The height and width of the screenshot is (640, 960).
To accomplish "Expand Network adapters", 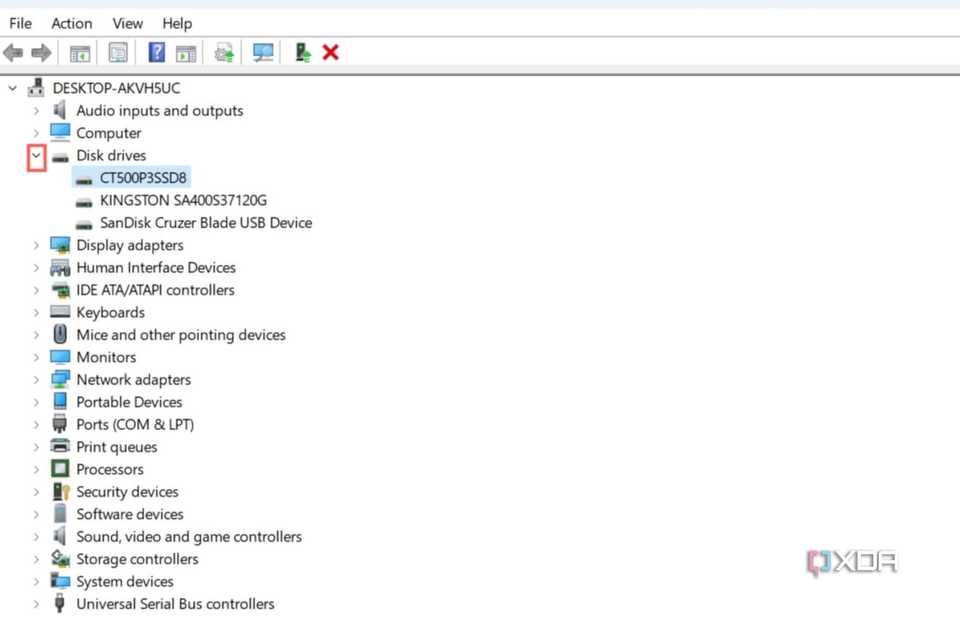I will click(x=36, y=380).
